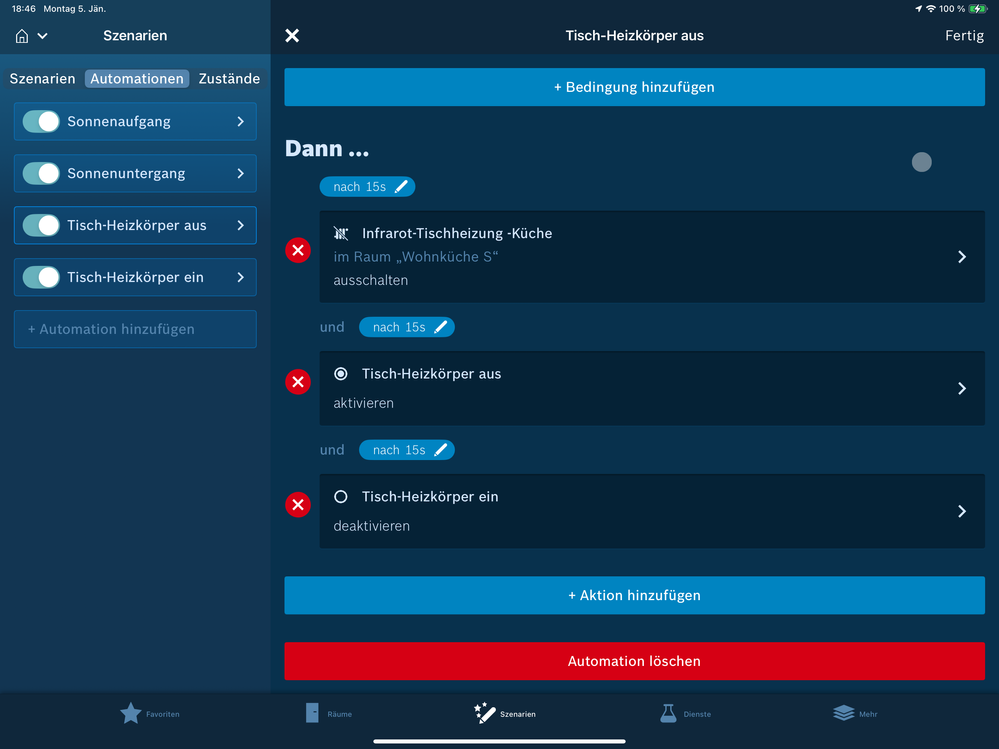
Task: Tap Fertig to finish editing
Action: click(x=964, y=36)
